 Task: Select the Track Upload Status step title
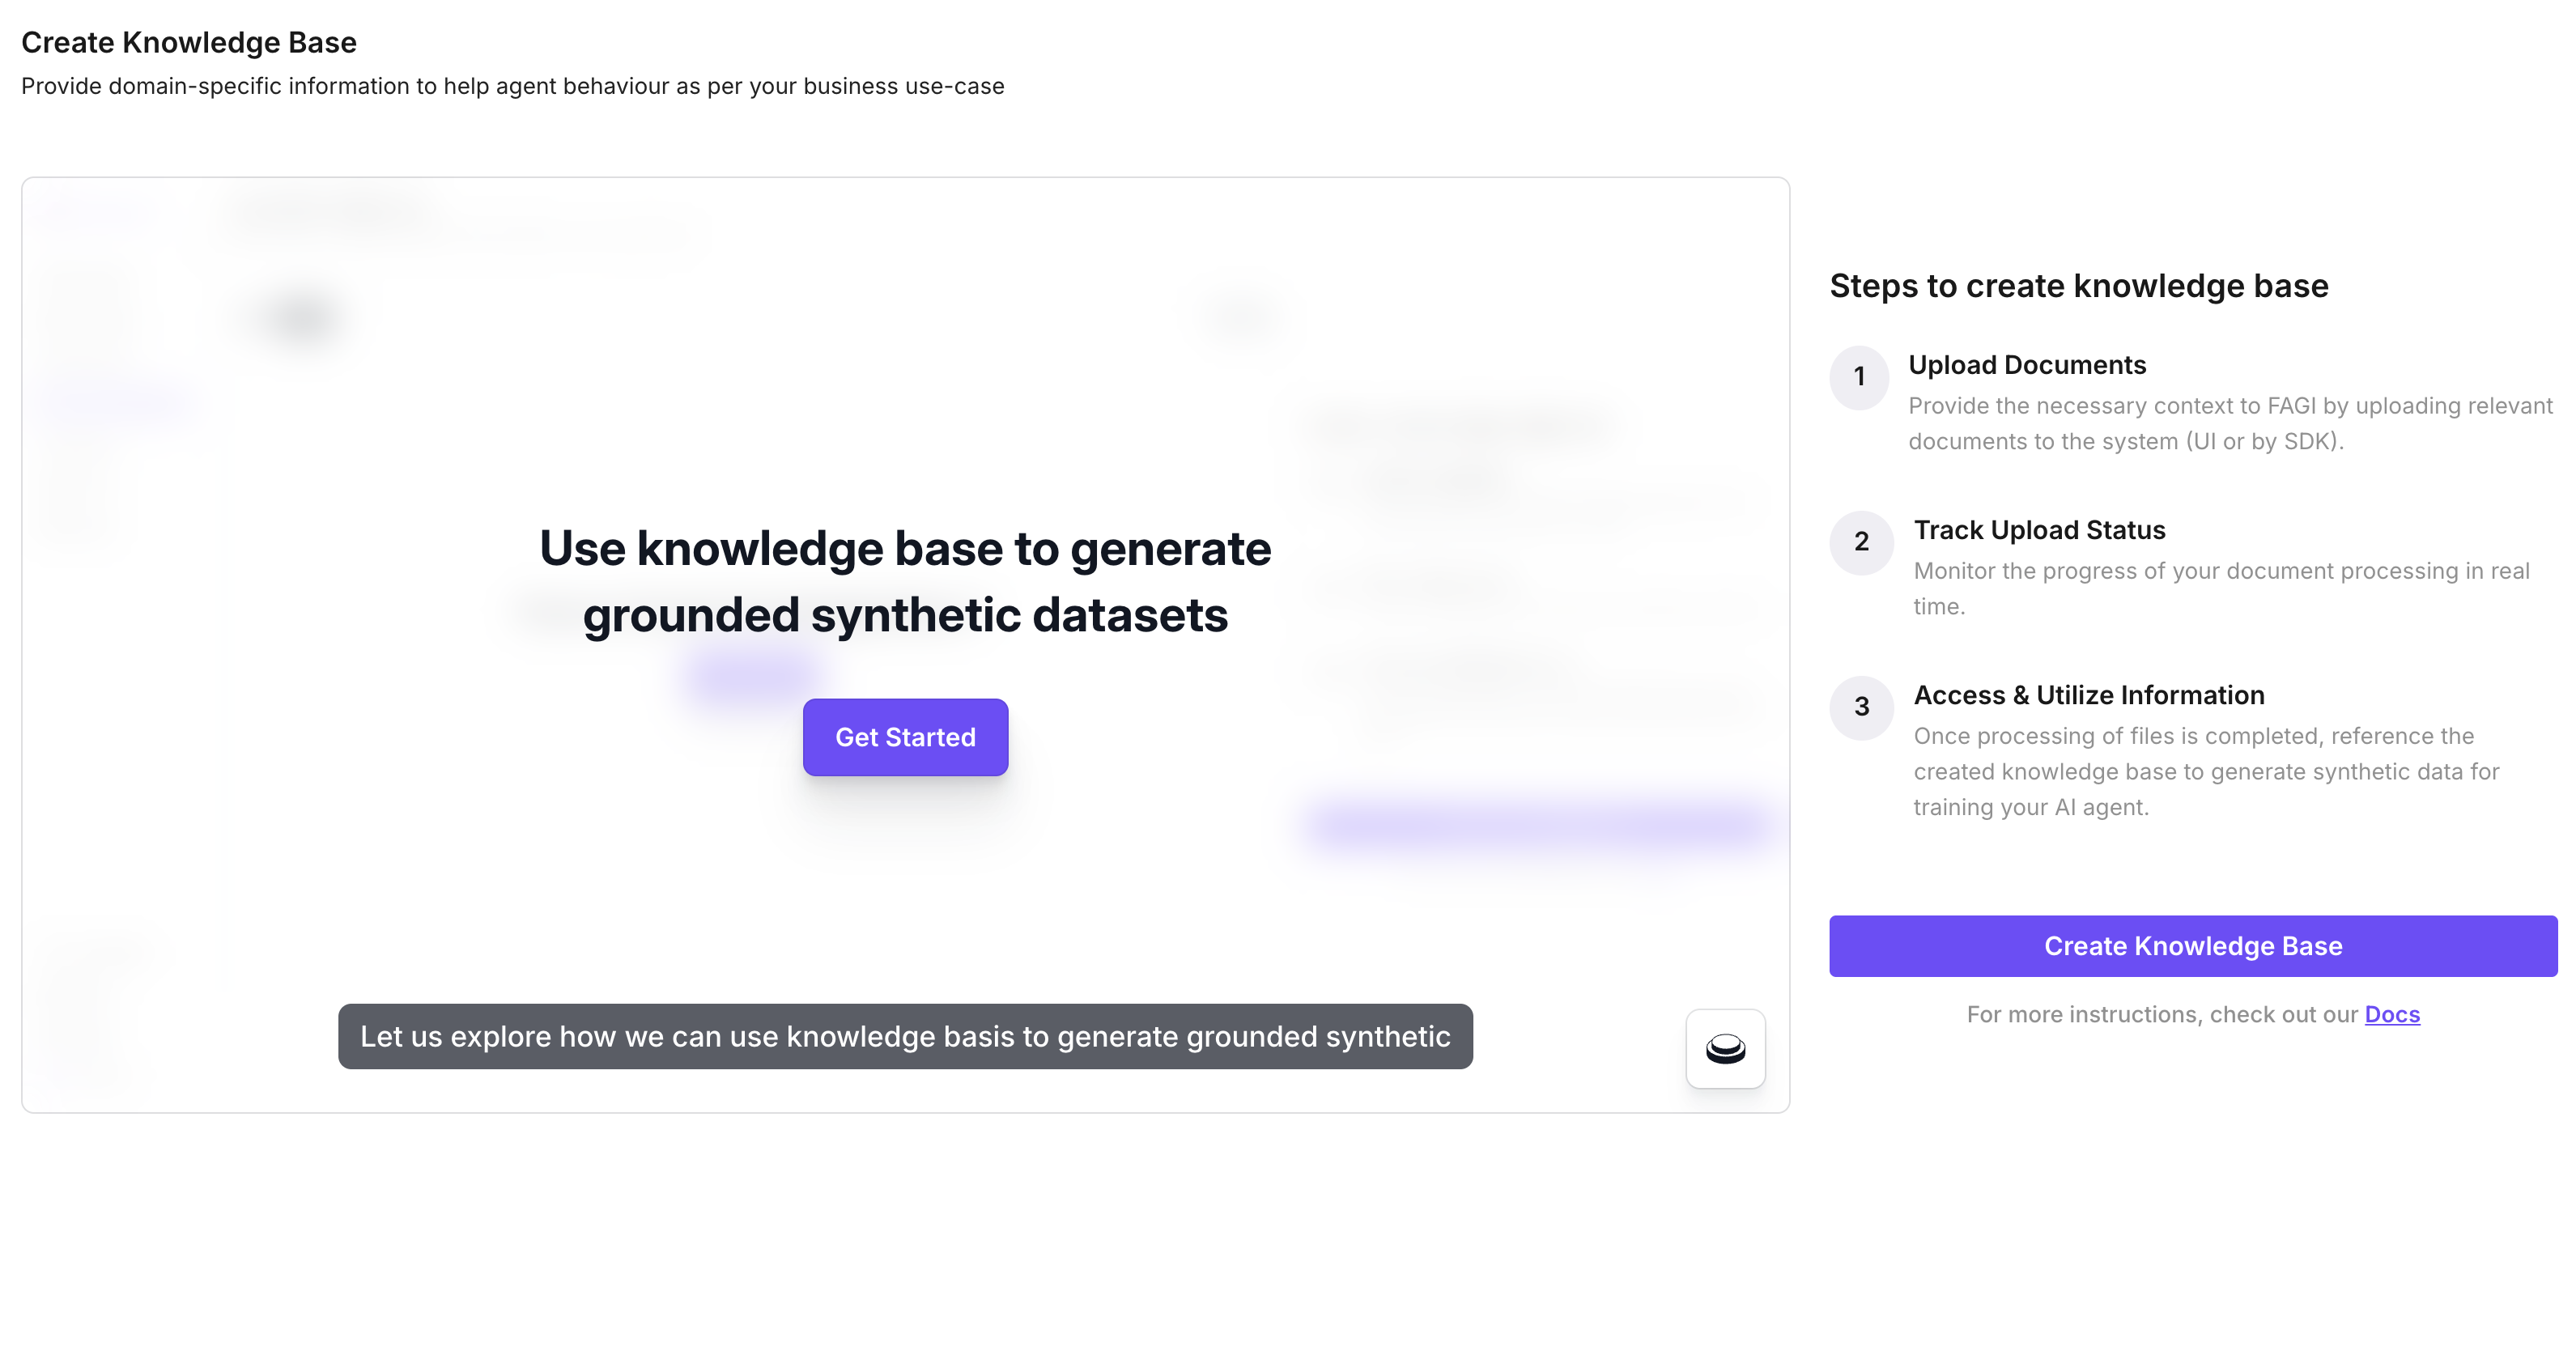click(2039, 530)
